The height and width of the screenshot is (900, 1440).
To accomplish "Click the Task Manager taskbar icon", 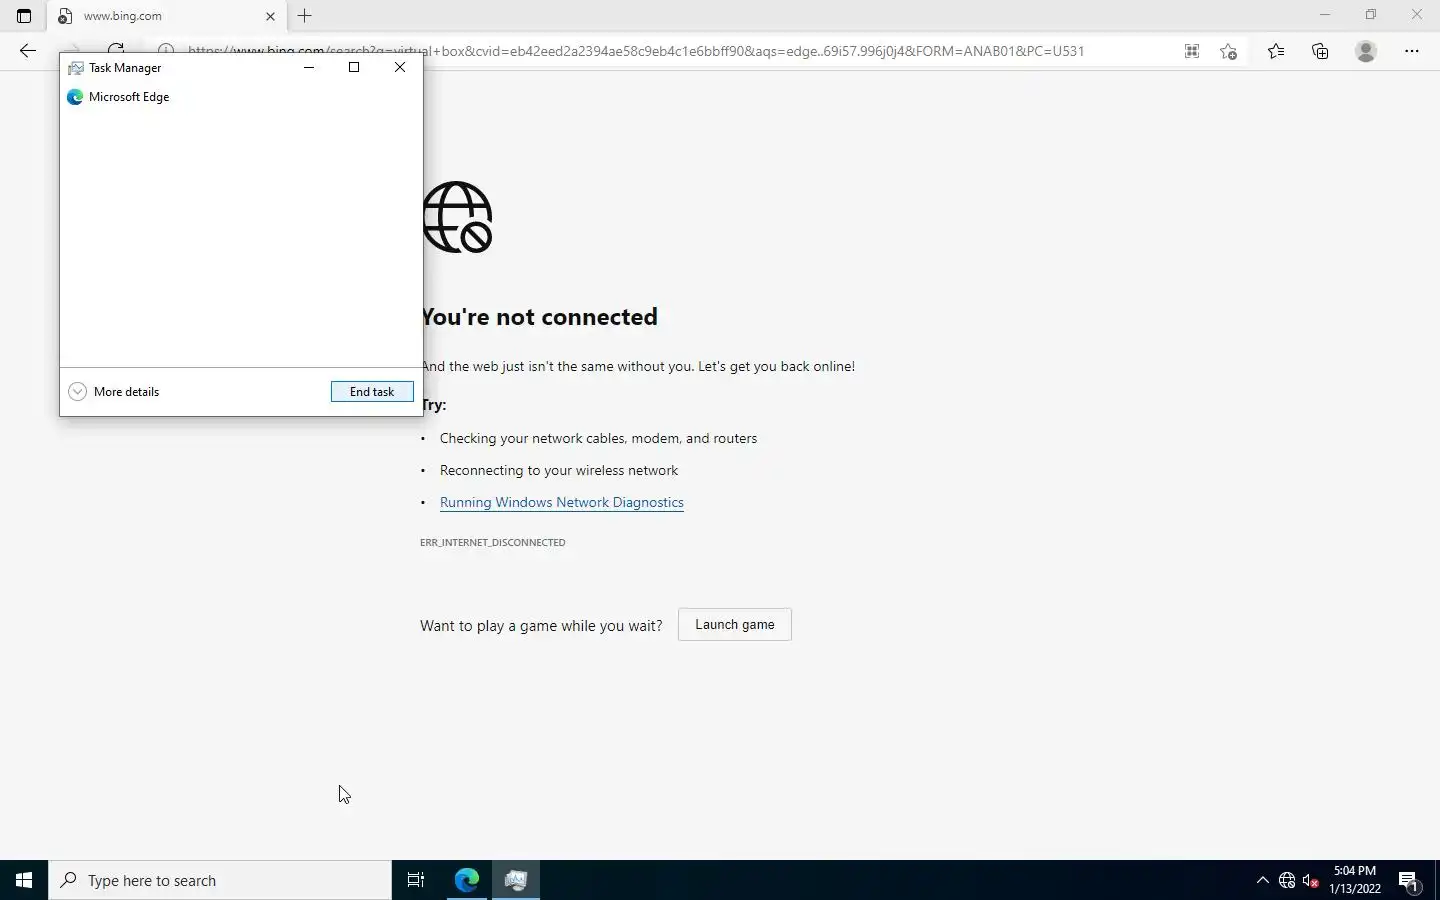I will tap(516, 880).
